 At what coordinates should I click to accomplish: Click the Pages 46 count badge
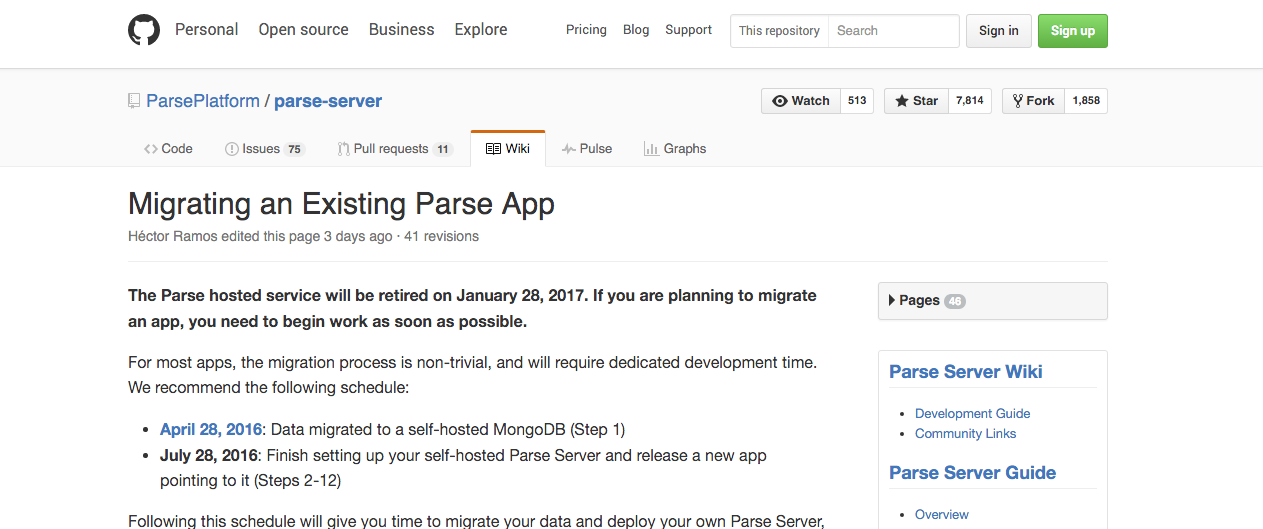(x=955, y=301)
